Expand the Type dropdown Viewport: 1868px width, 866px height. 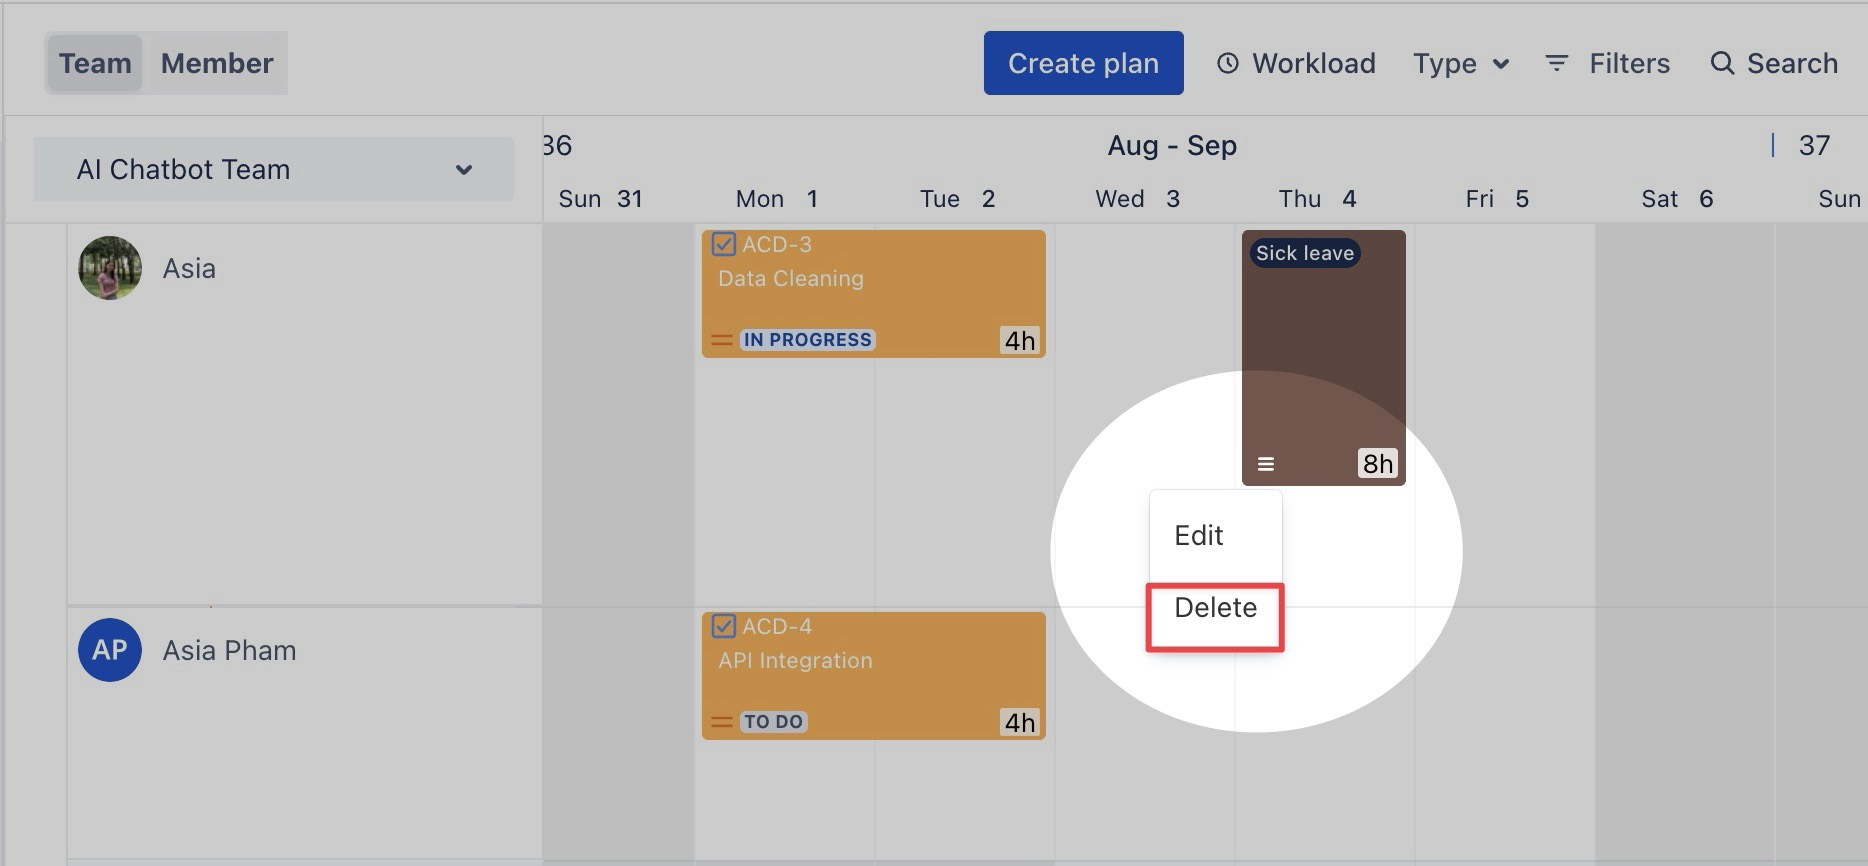point(1460,64)
